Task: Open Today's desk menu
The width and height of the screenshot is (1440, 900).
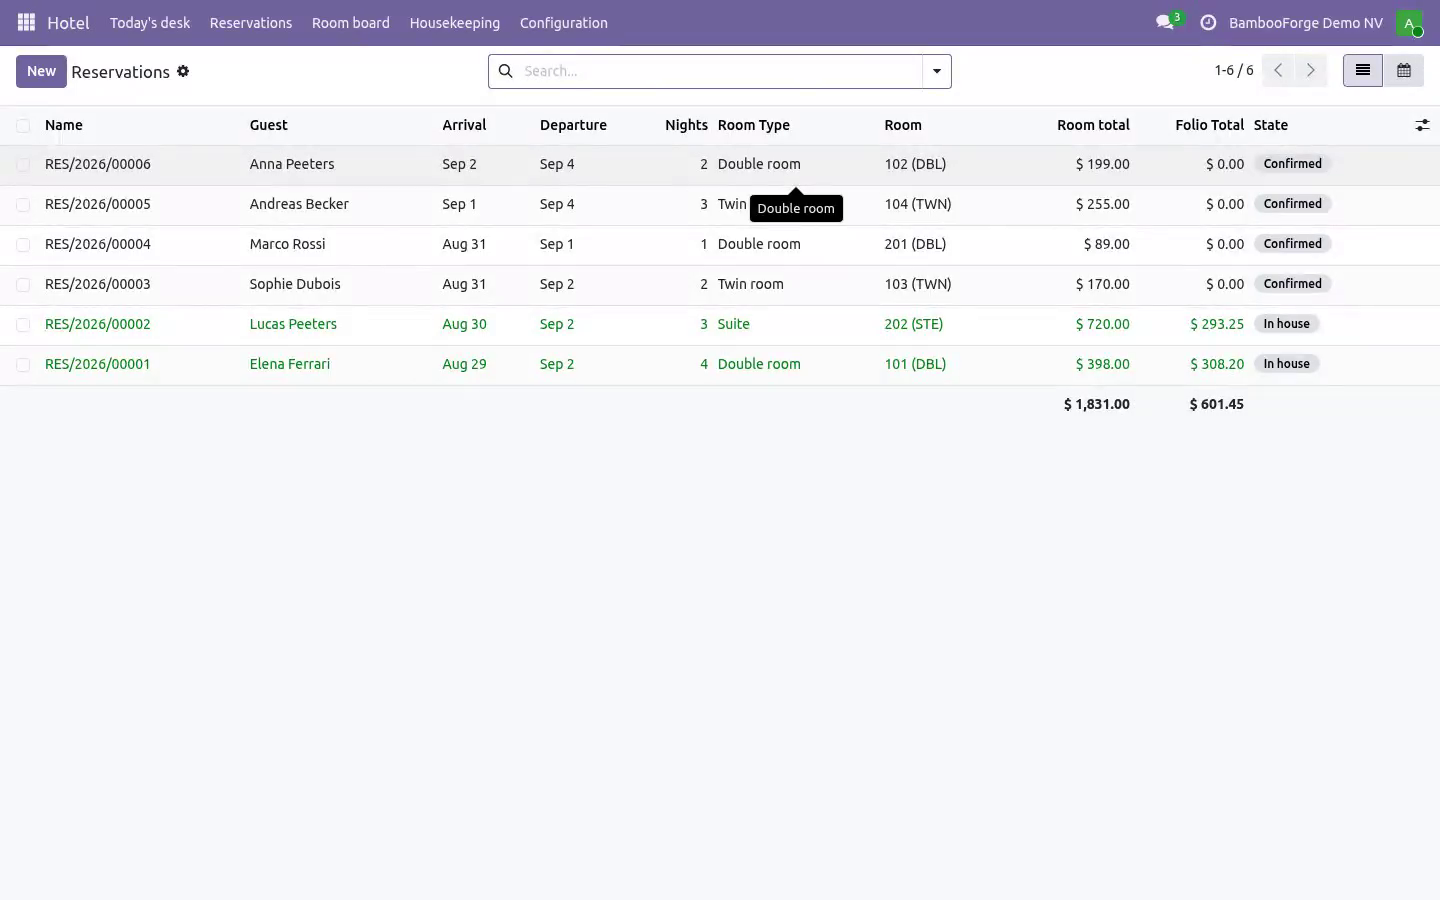Action: [150, 22]
